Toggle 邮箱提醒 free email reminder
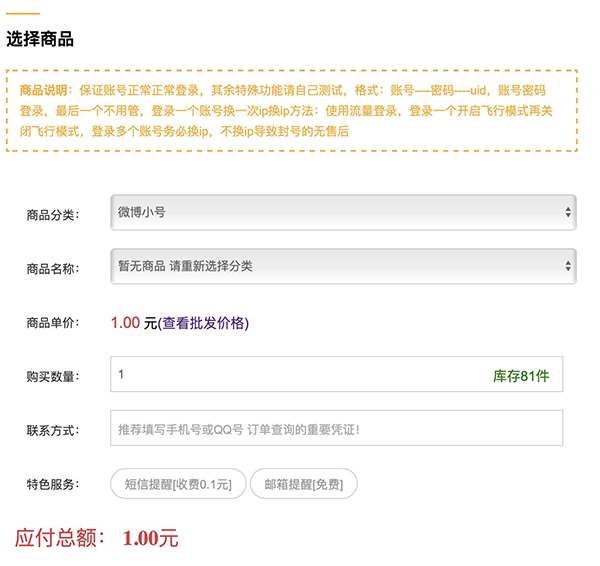 tap(303, 485)
